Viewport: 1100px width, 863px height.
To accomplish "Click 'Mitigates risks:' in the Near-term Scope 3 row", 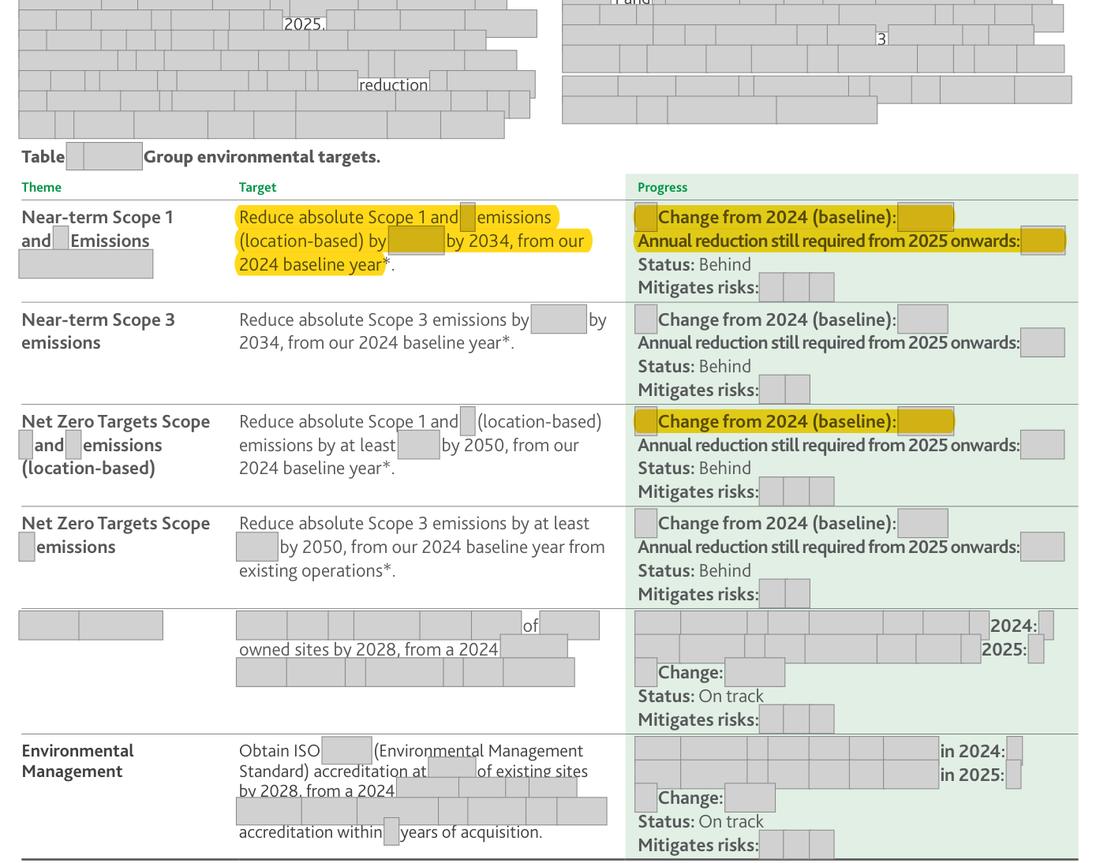I will 698,390.
